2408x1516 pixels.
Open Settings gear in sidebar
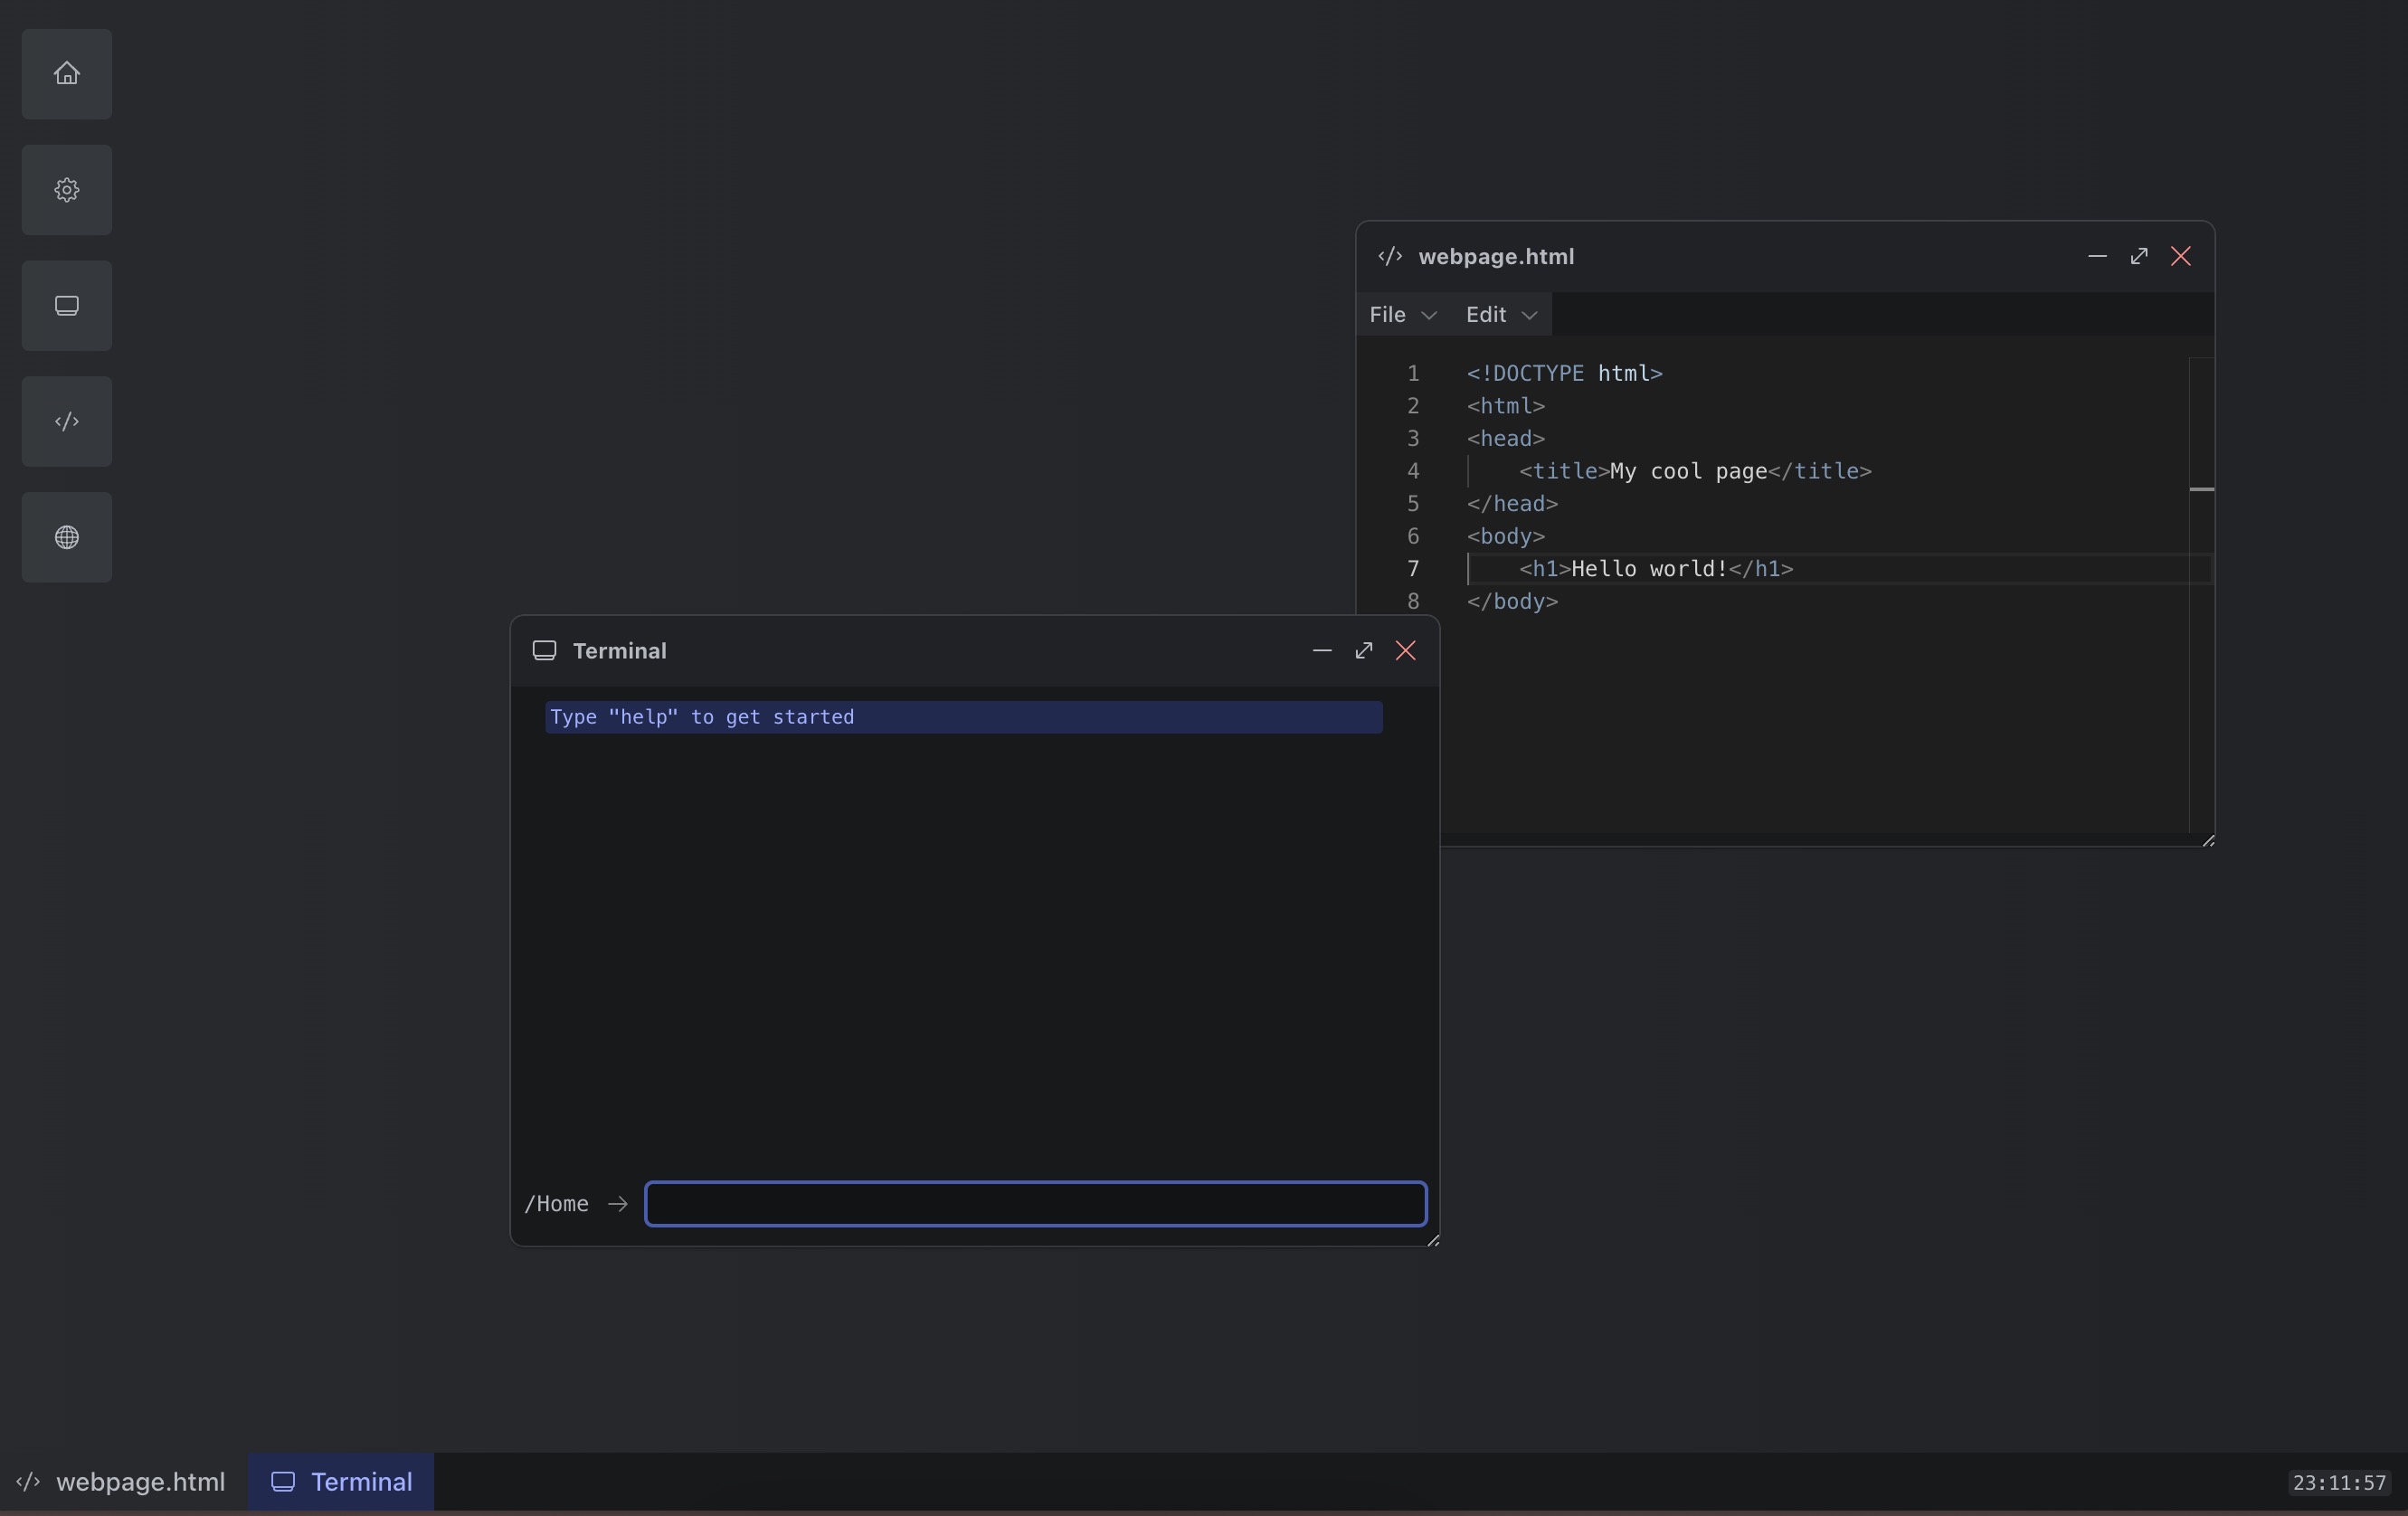click(67, 190)
